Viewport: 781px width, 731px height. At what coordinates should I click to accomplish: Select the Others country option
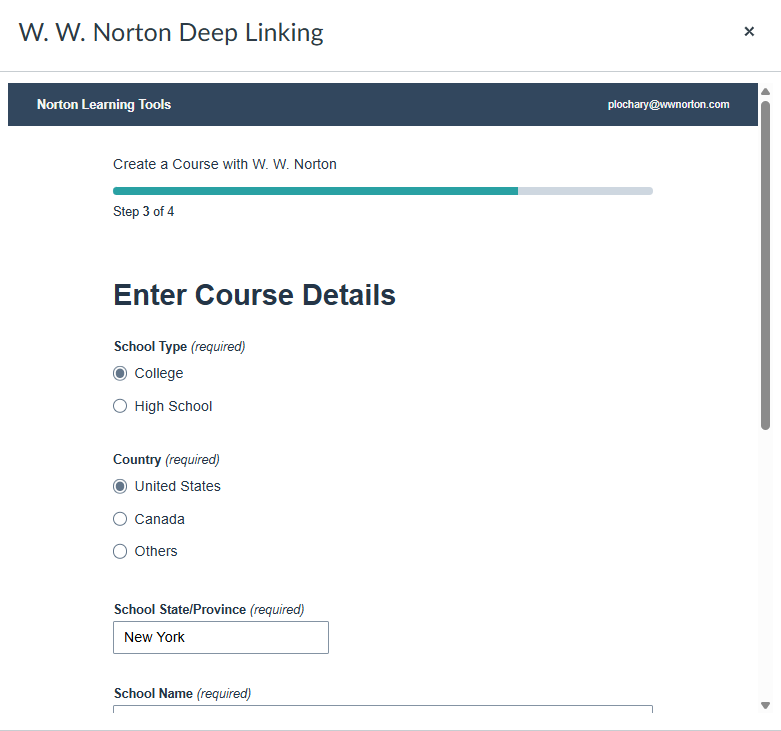(120, 552)
